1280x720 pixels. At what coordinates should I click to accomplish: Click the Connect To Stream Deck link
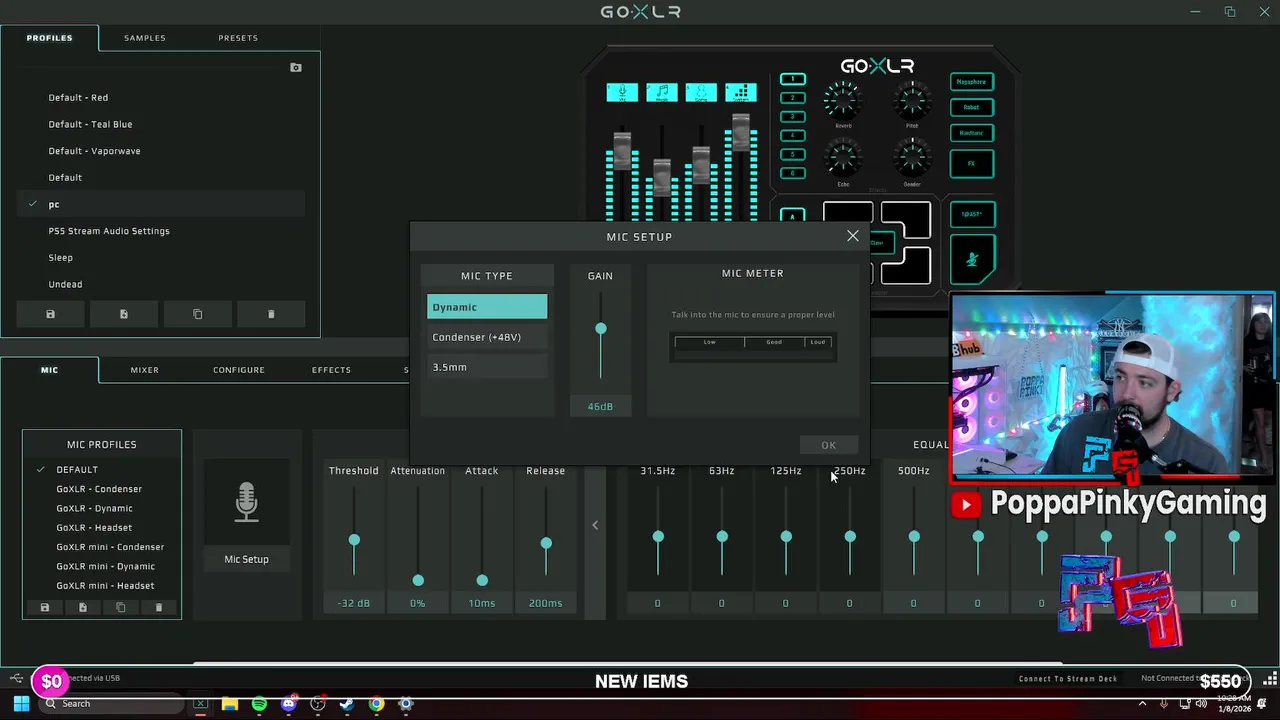click(1068, 679)
